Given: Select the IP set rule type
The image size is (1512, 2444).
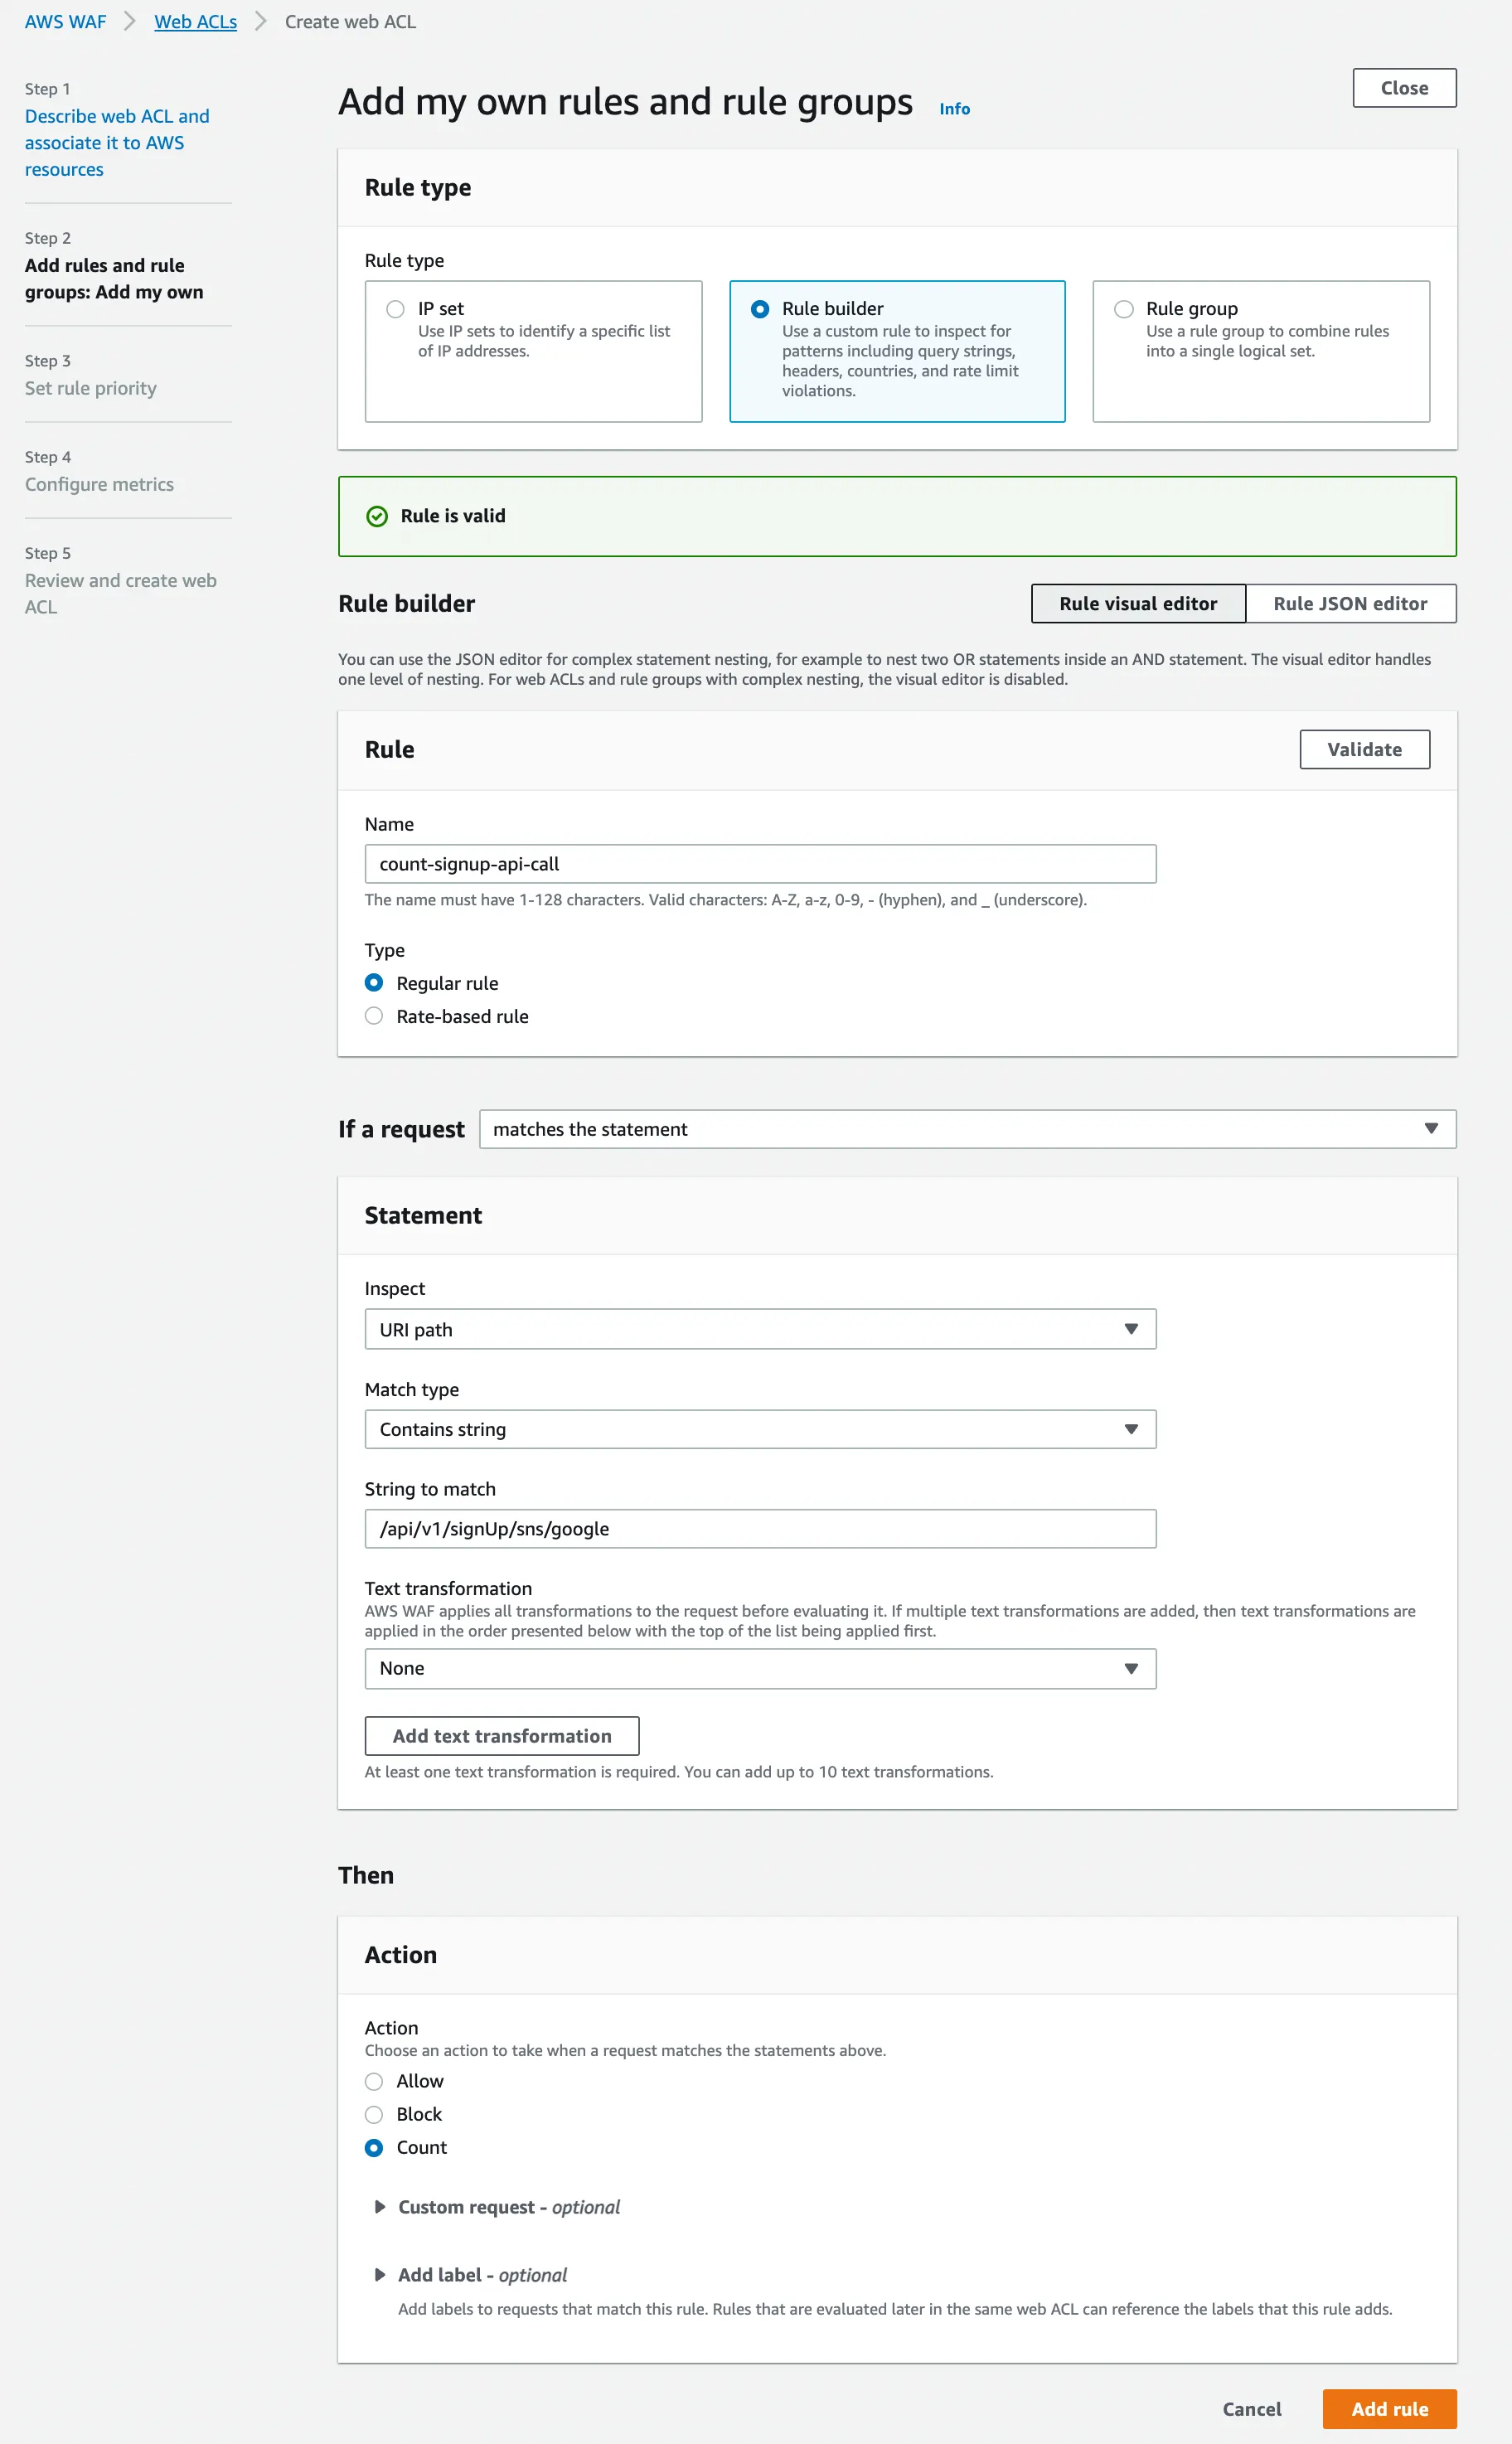Looking at the screenshot, I should tap(396, 309).
